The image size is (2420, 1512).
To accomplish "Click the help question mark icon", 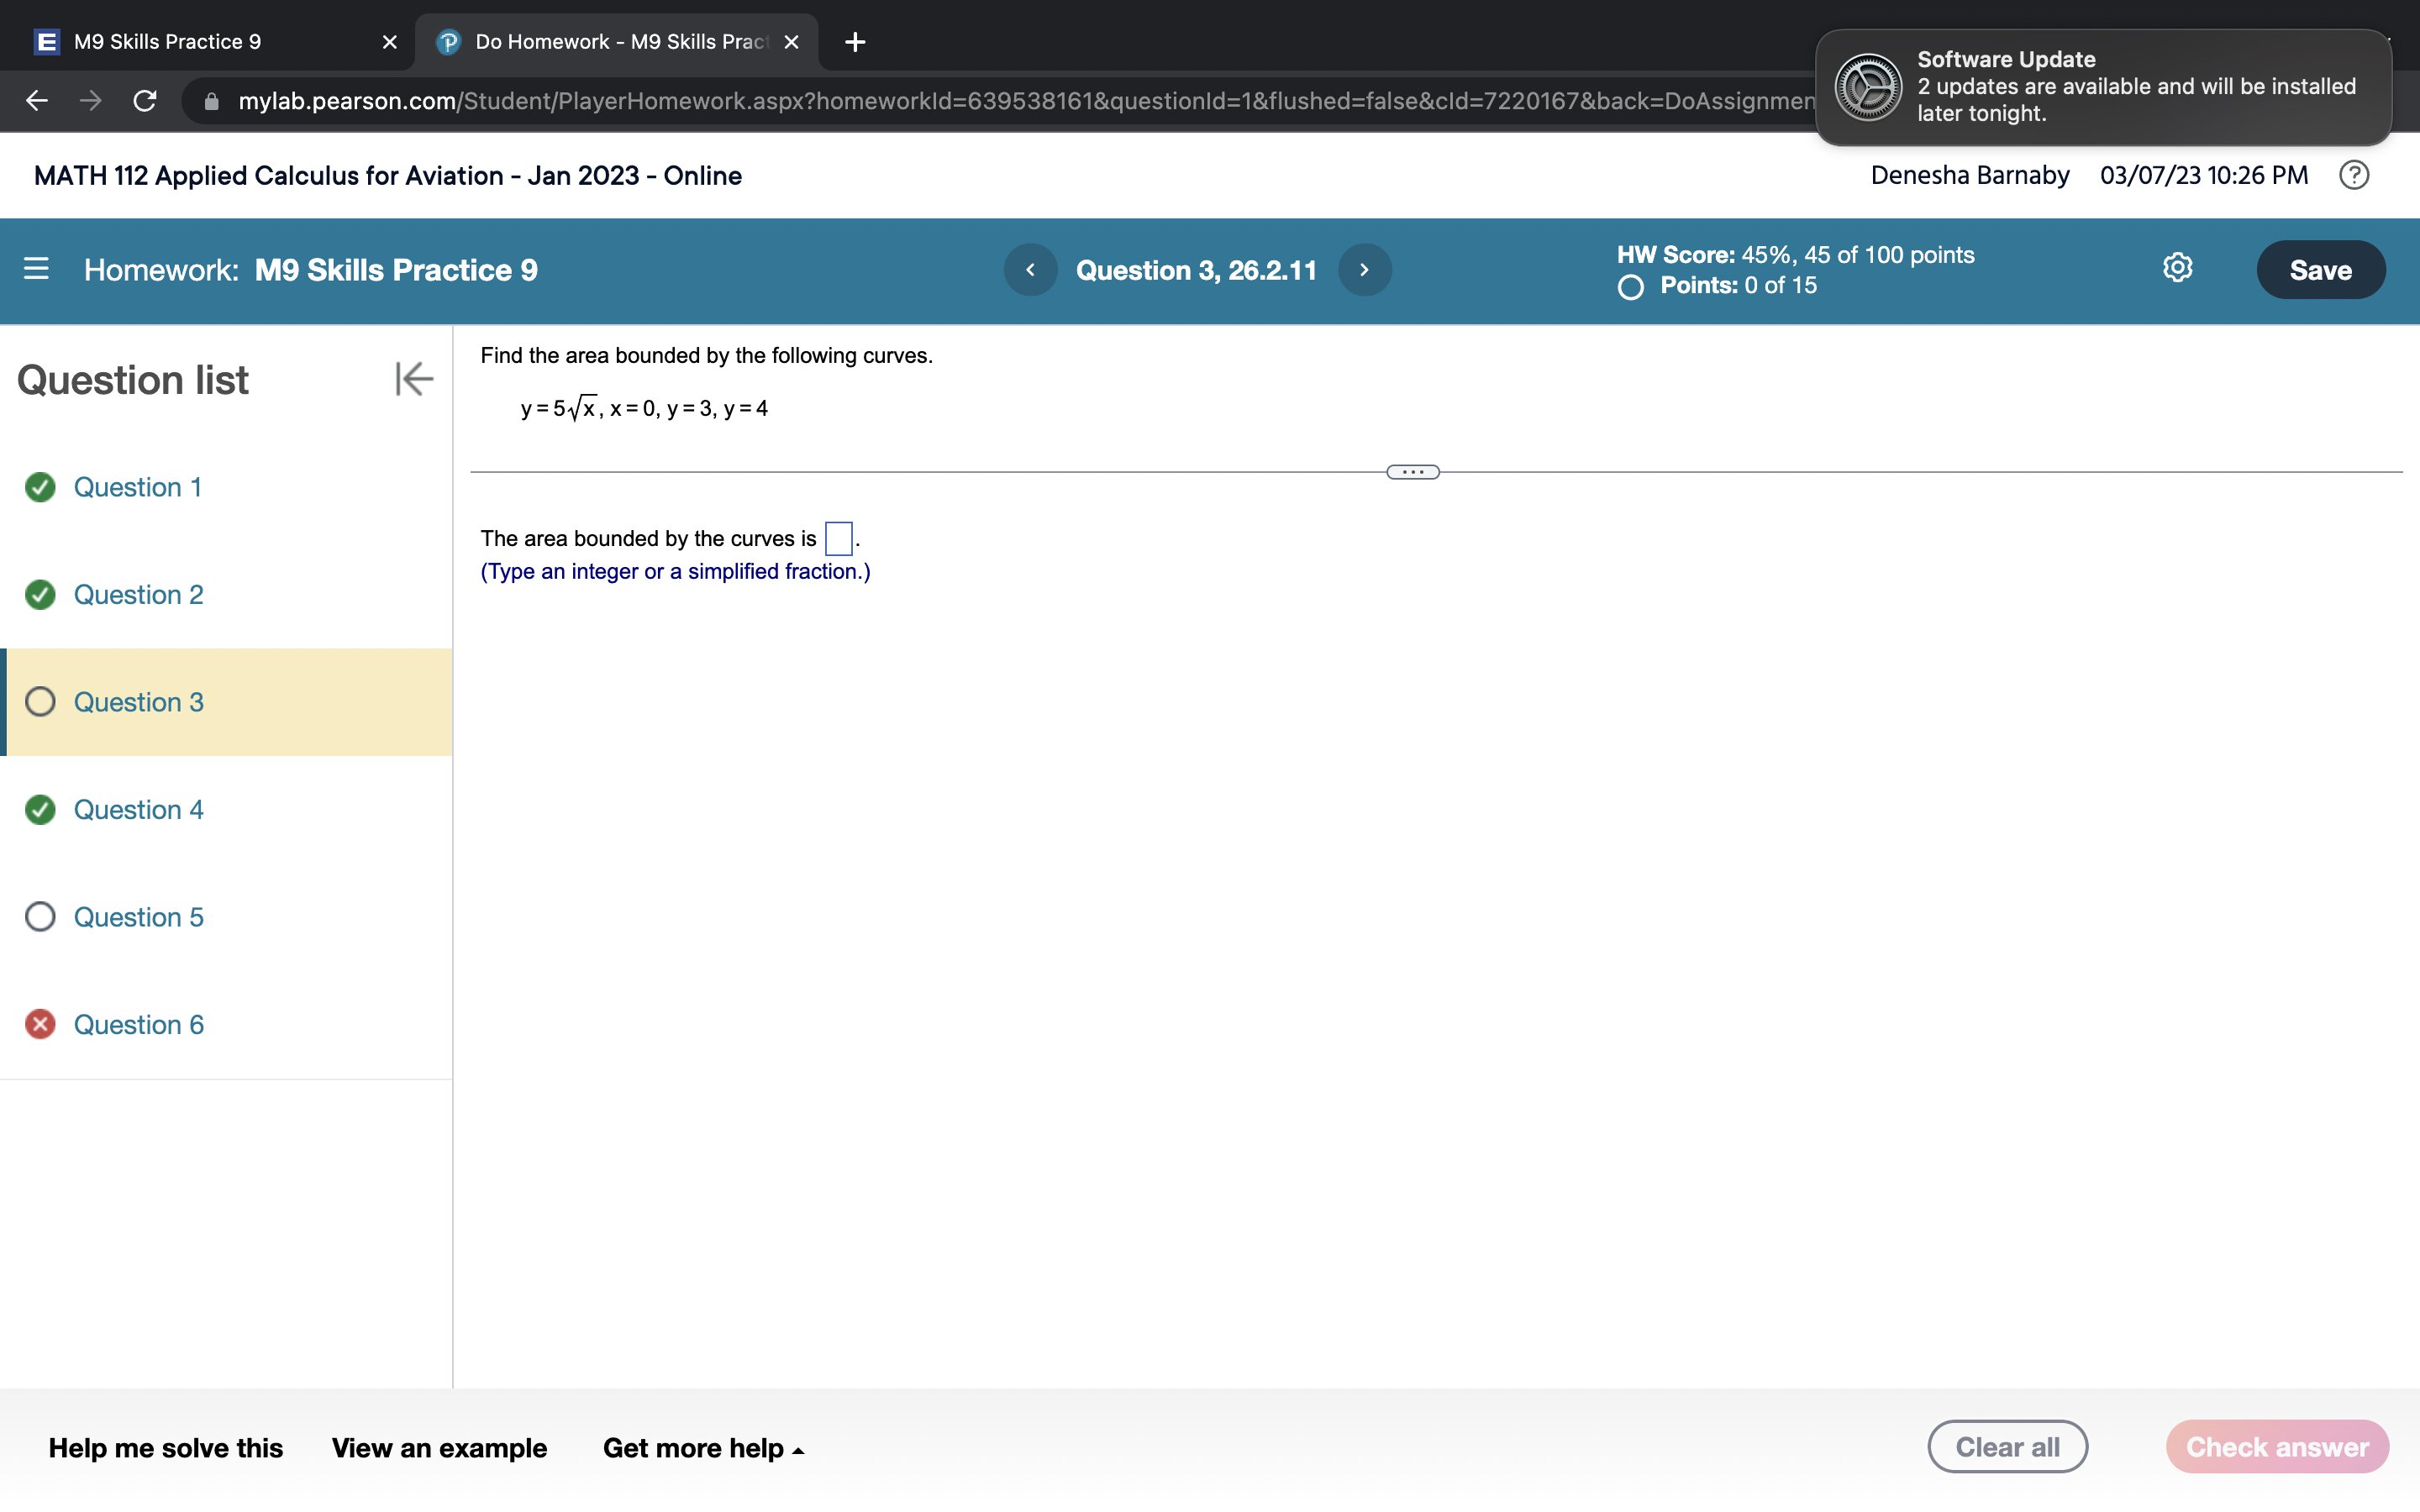I will point(2354,175).
